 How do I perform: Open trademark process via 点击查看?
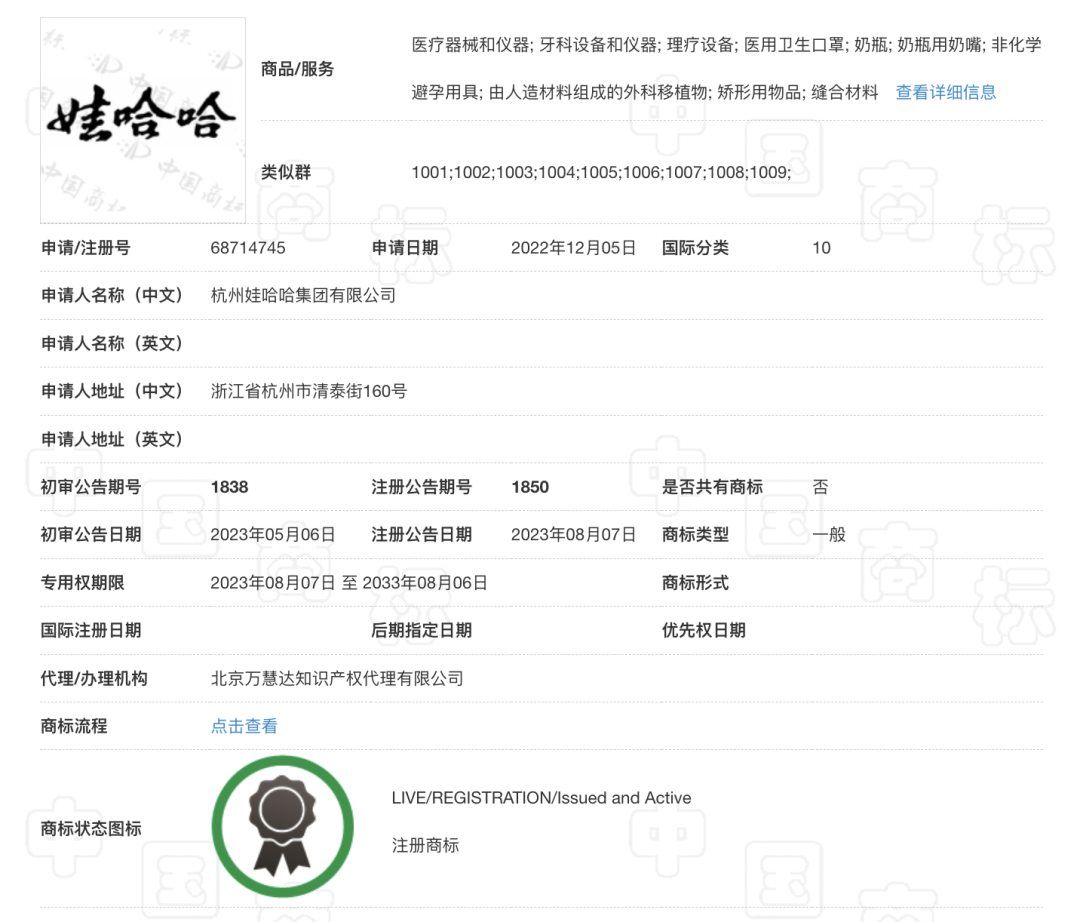[x=244, y=727]
